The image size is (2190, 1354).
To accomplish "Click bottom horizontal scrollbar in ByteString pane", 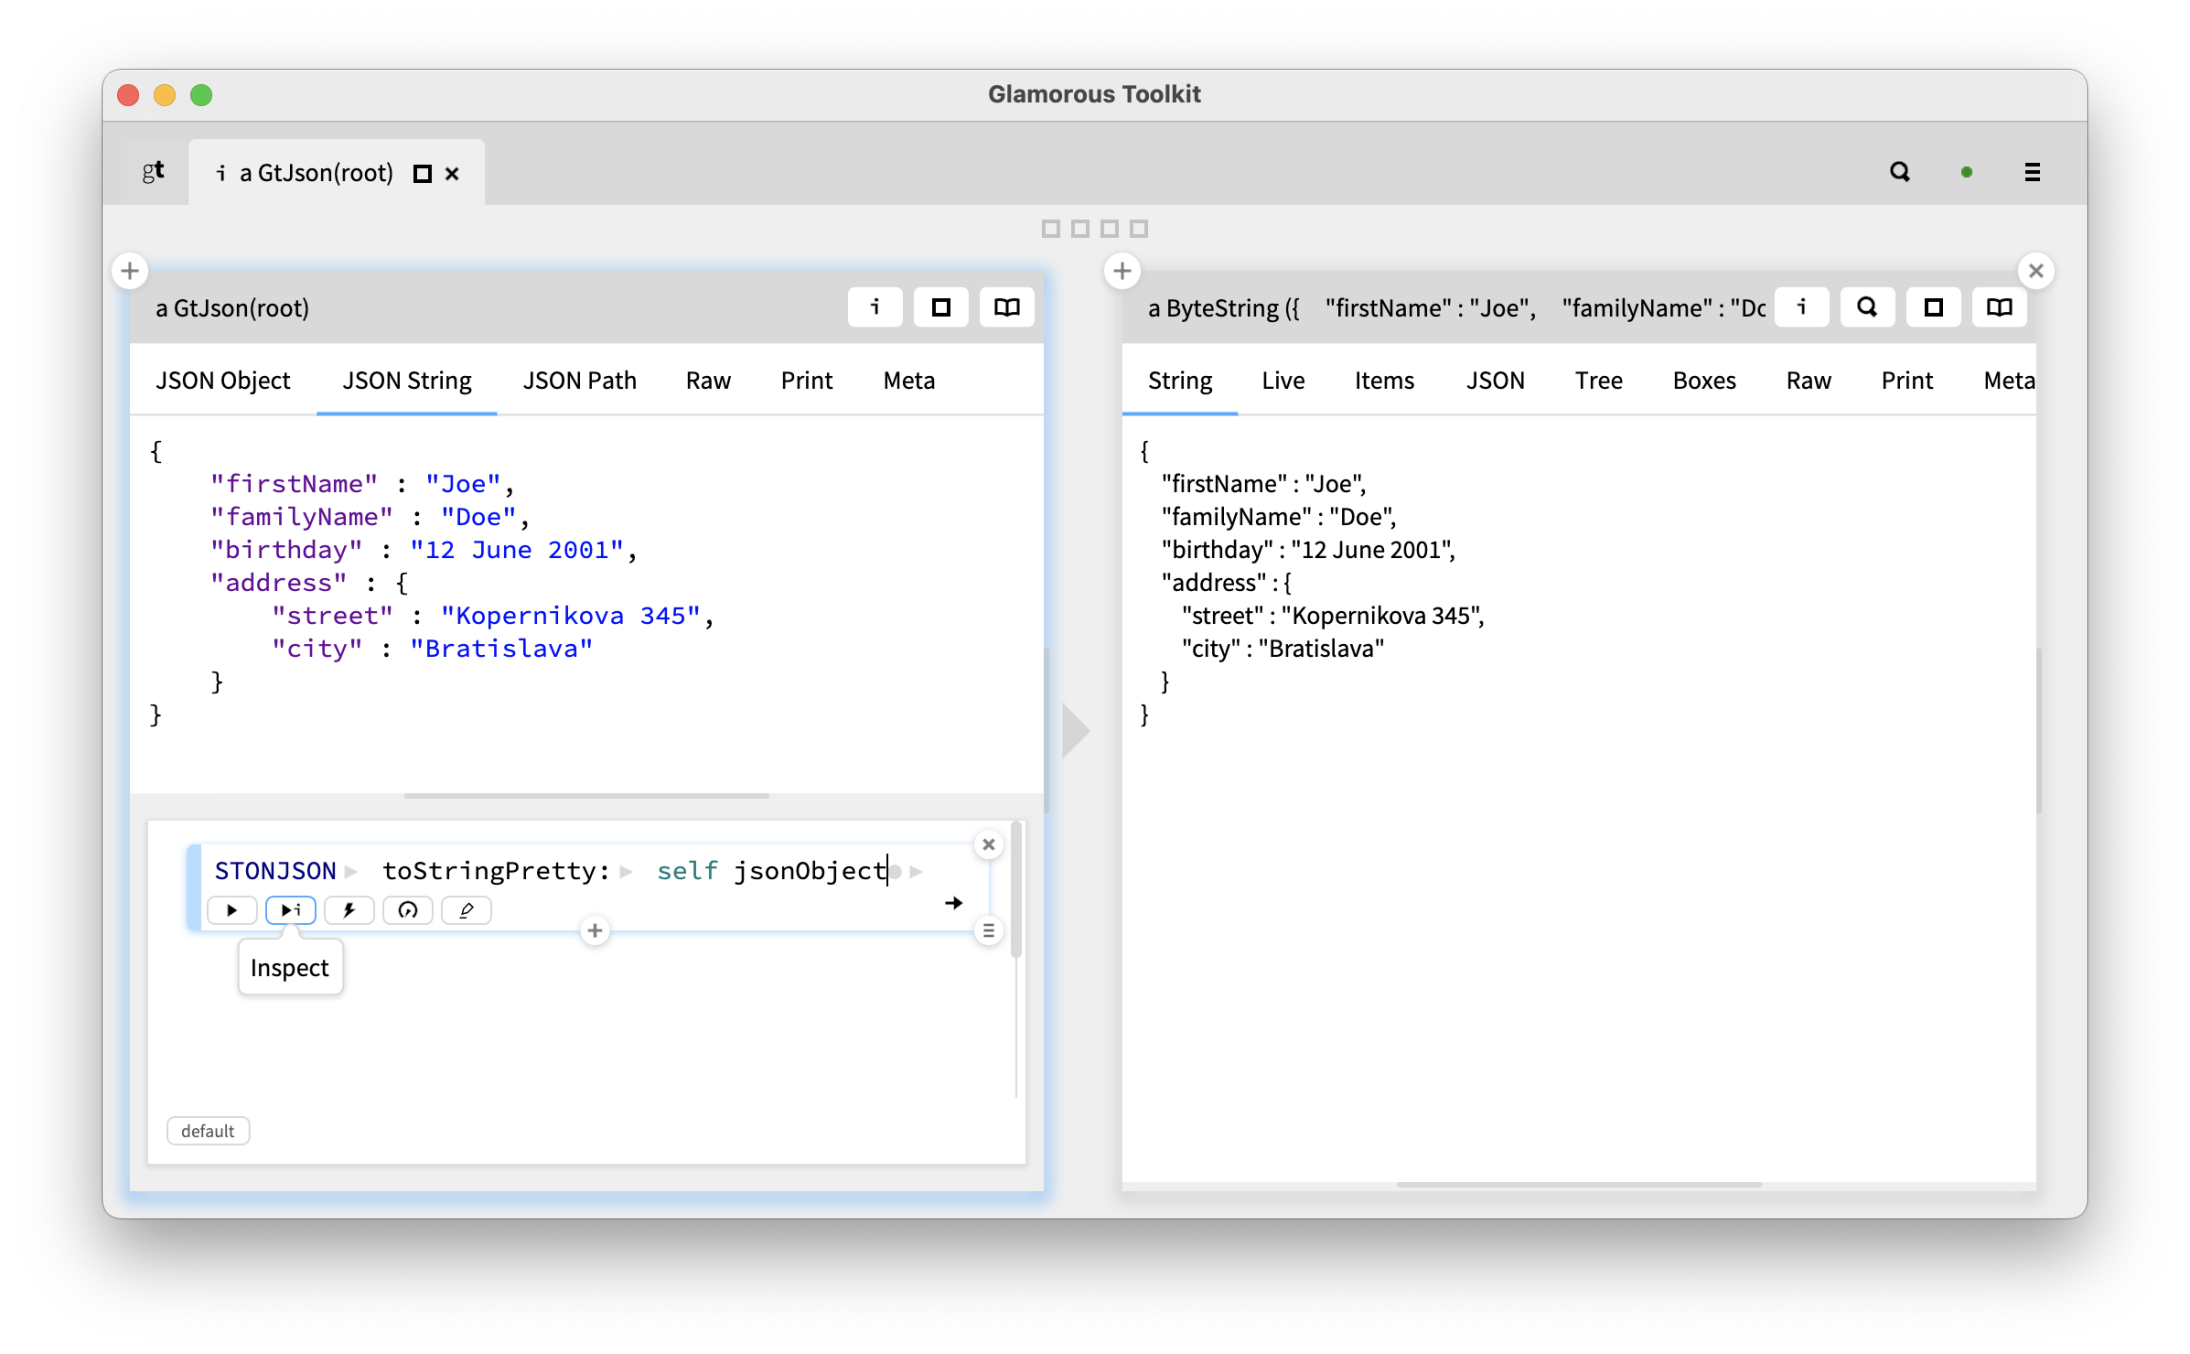I will [1579, 1185].
